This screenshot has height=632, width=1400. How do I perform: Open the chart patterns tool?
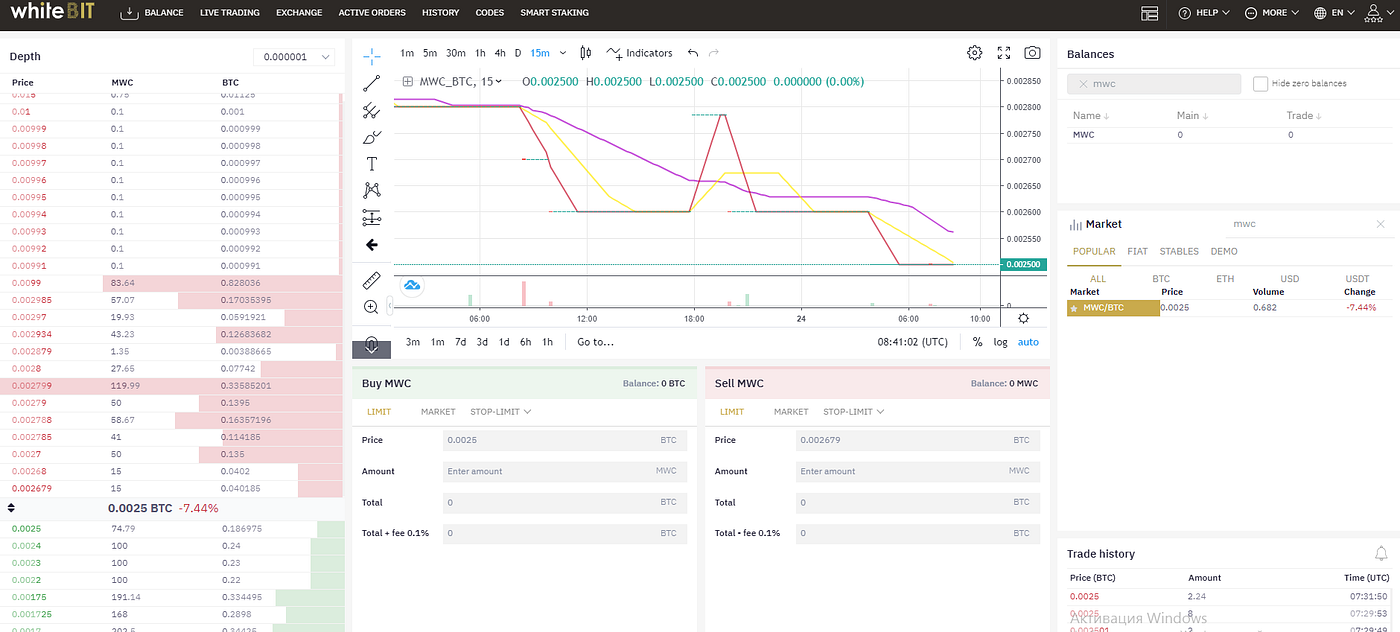click(371, 190)
